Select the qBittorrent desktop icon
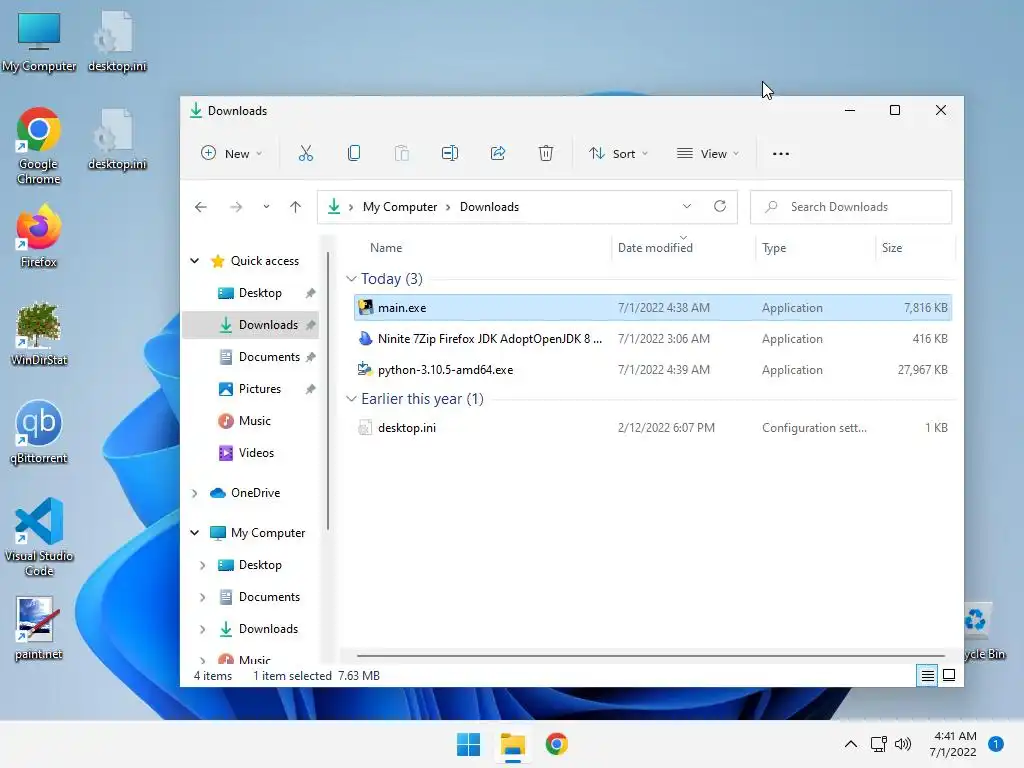 tap(39, 432)
